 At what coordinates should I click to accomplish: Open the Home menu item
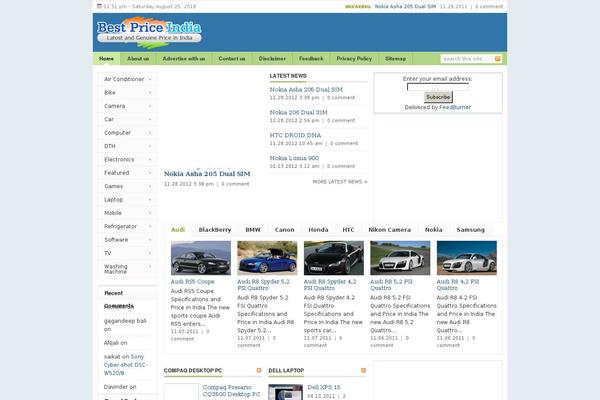click(106, 59)
